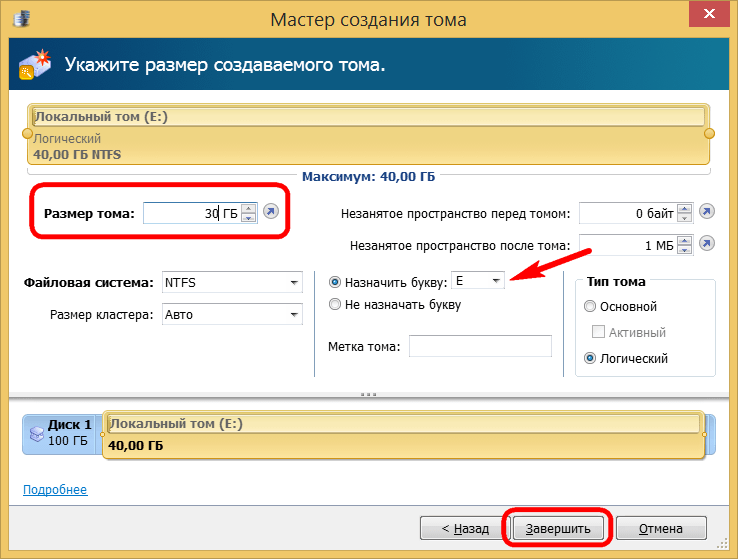Open the 'Подробнее' link
This screenshot has height=559, width=738.
[x=55, y=490]
